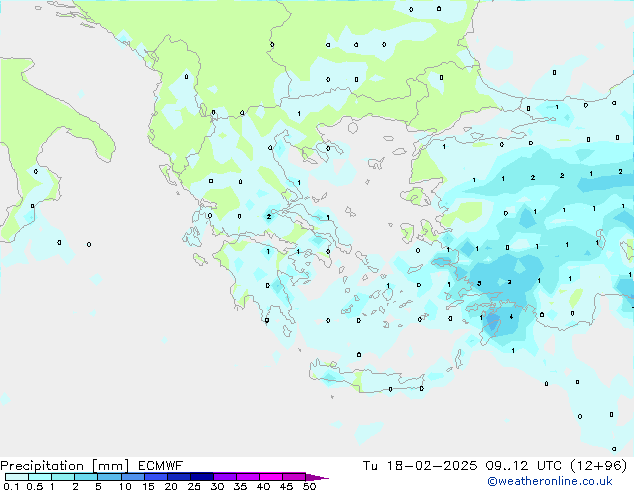Click the above-50 mm arrow tip of legend

317,478
